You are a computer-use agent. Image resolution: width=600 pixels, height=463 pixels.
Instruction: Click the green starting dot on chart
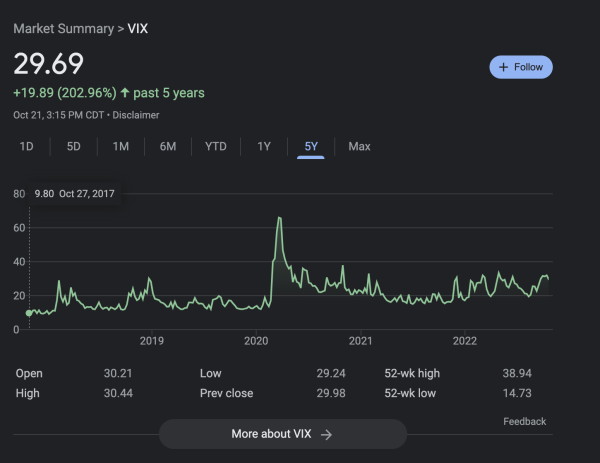[x=28, y=313]
